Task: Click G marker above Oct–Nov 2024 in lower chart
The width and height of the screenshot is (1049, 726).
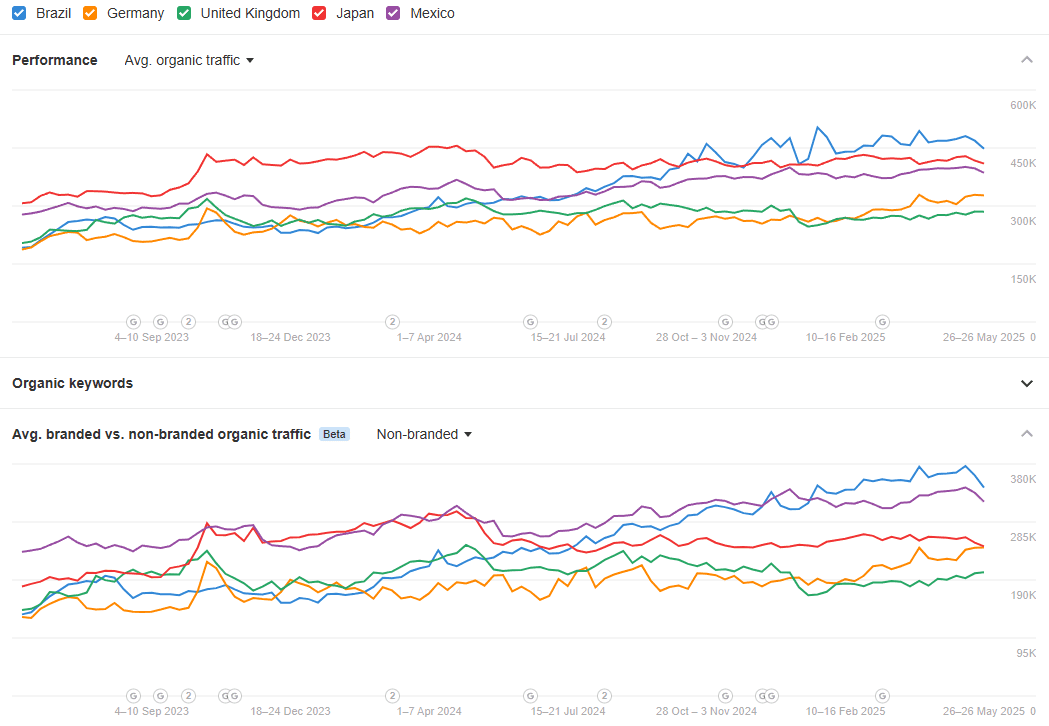Action: tap(725, 696)
